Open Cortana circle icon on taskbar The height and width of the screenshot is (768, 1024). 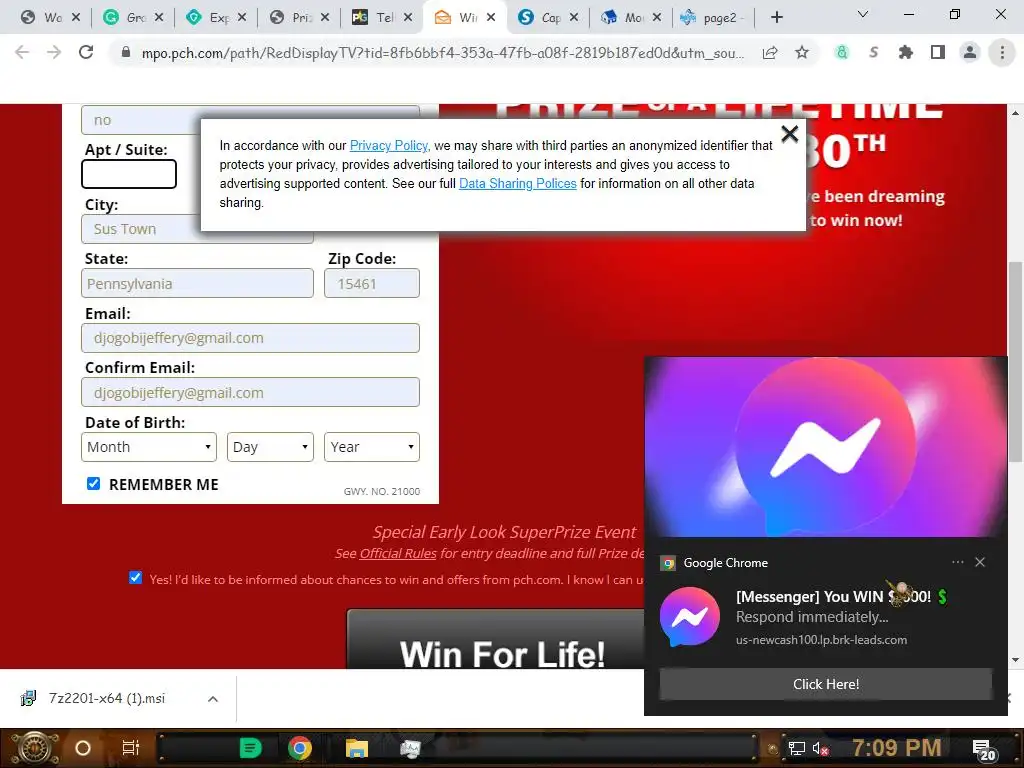[83, 748]
